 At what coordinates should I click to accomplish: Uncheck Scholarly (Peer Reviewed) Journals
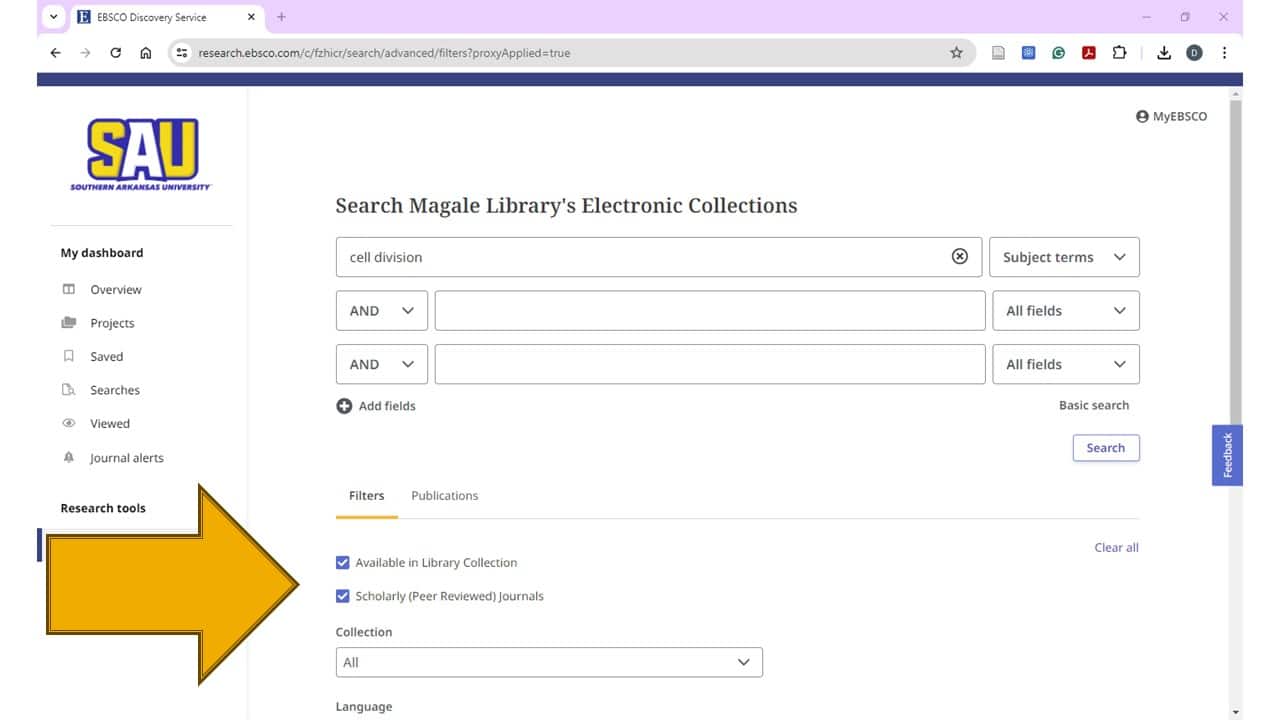click(343, 596)
